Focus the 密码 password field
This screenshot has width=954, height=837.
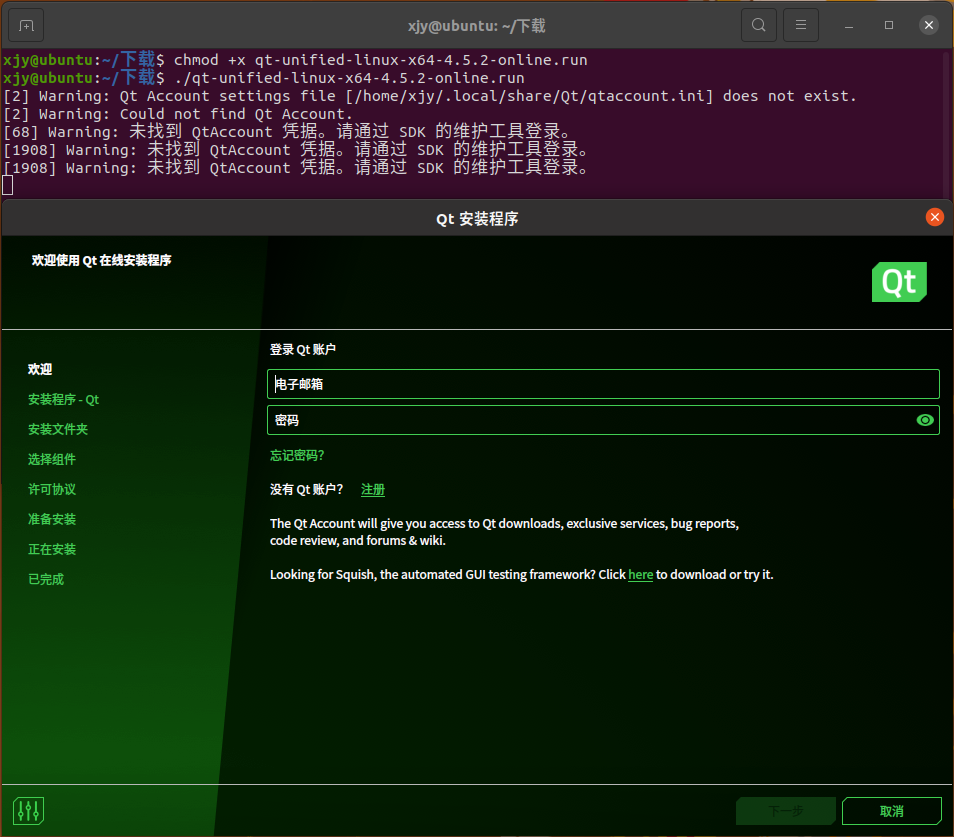click(603, 420)
